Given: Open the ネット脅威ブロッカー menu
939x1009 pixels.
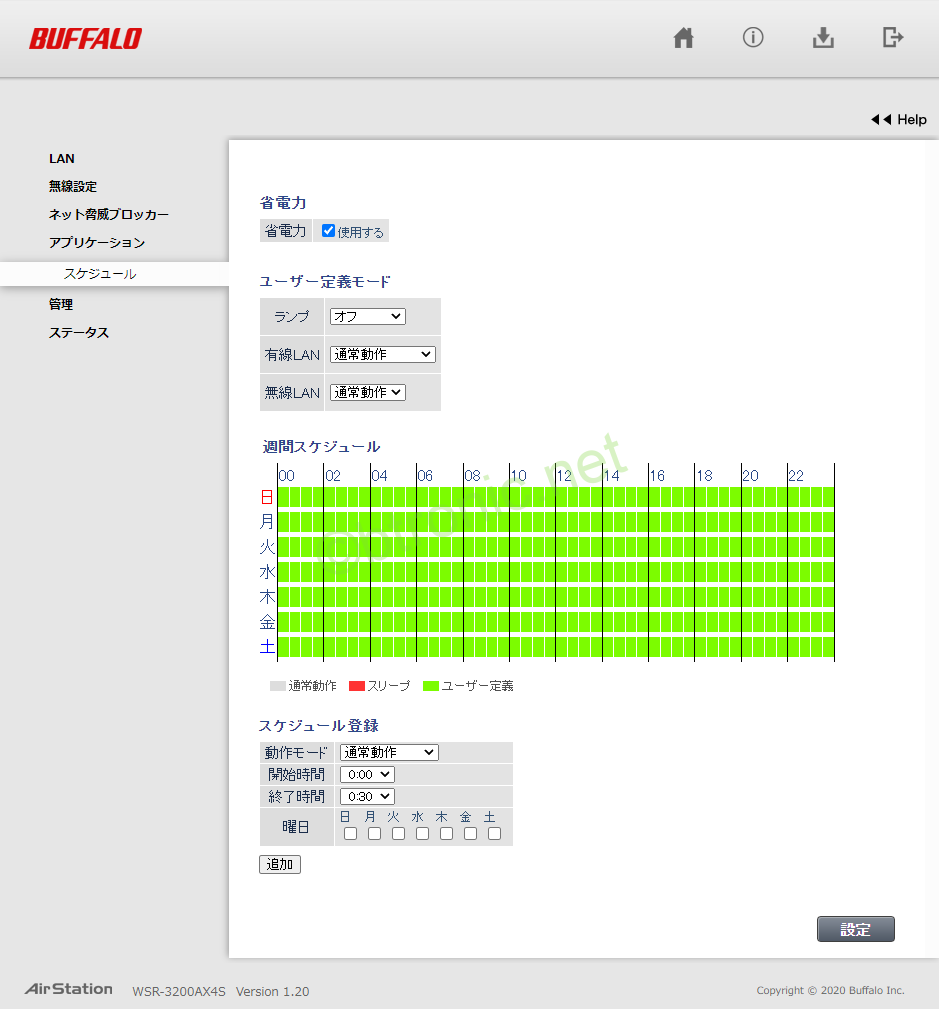Looking at the screenshot, I should pyautogui.click(x=109, y=214).
